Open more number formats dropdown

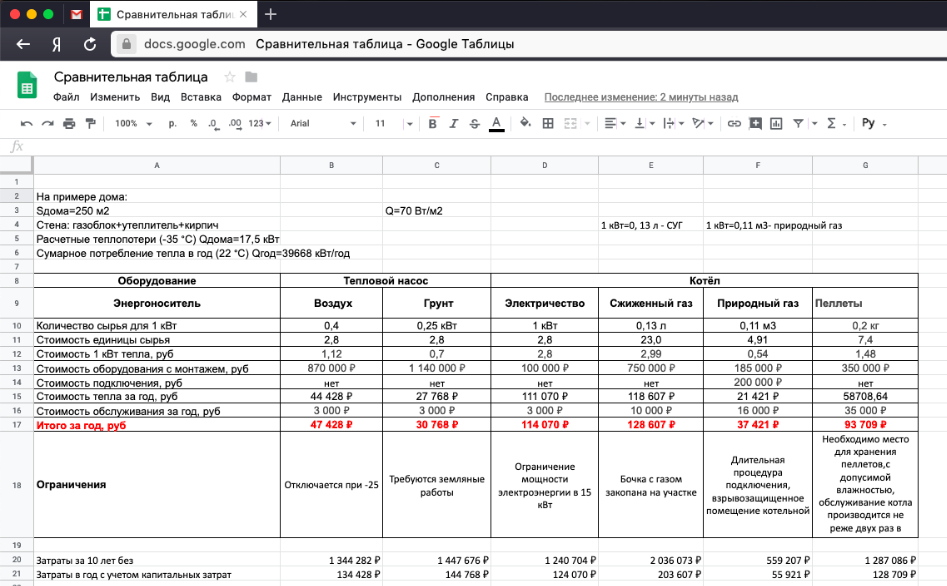(x=260, y=124)
